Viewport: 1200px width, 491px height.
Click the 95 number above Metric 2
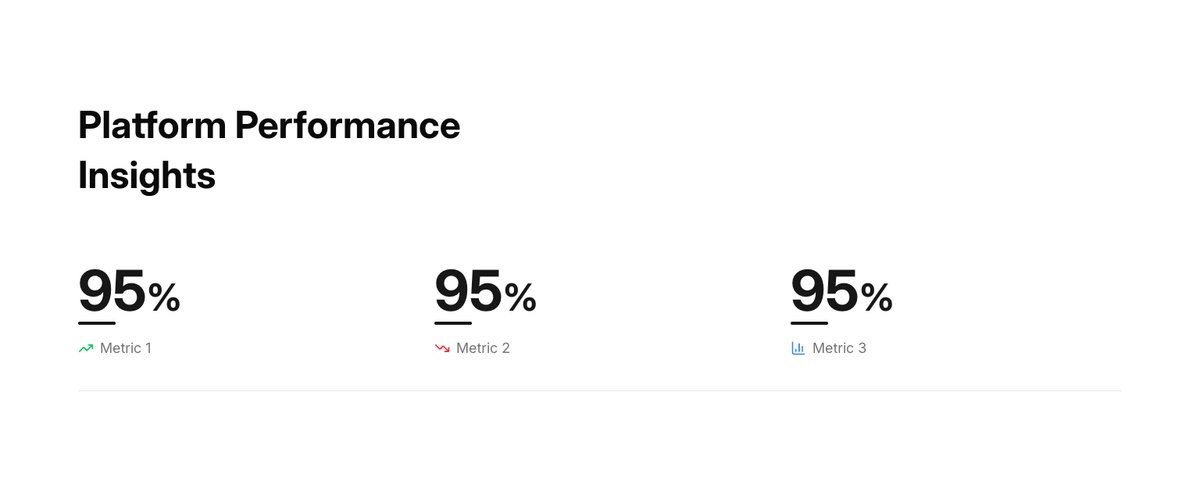(x=468, y=292)
